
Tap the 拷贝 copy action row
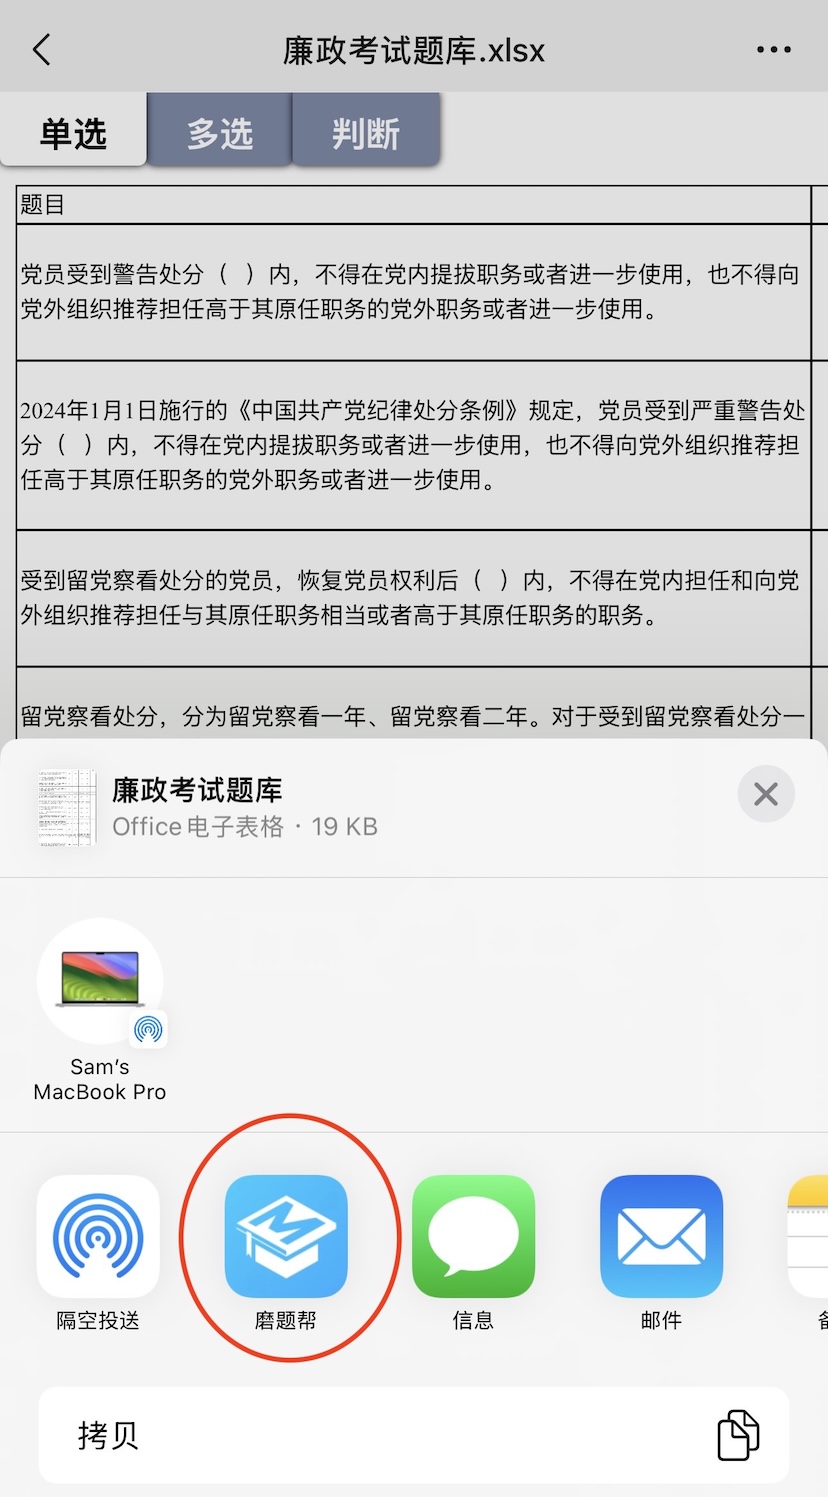point(414,1435)
